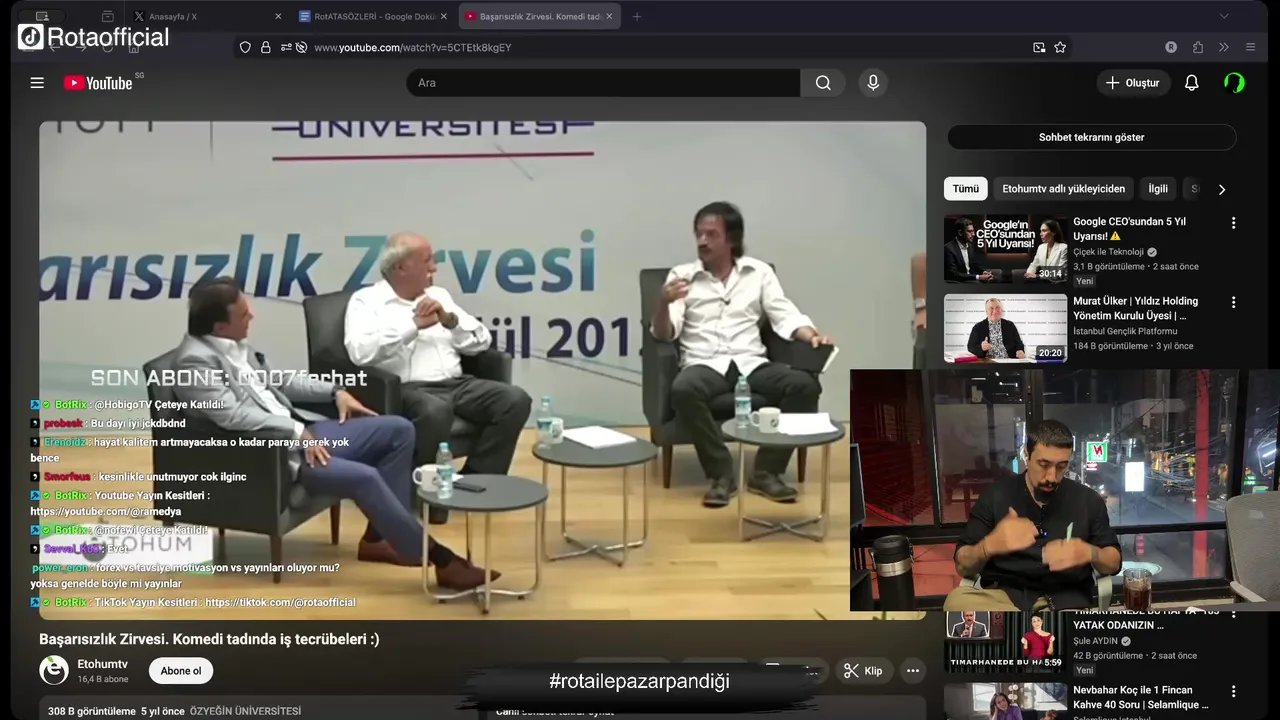Select the İlgili filter chip

(1158, 188)
